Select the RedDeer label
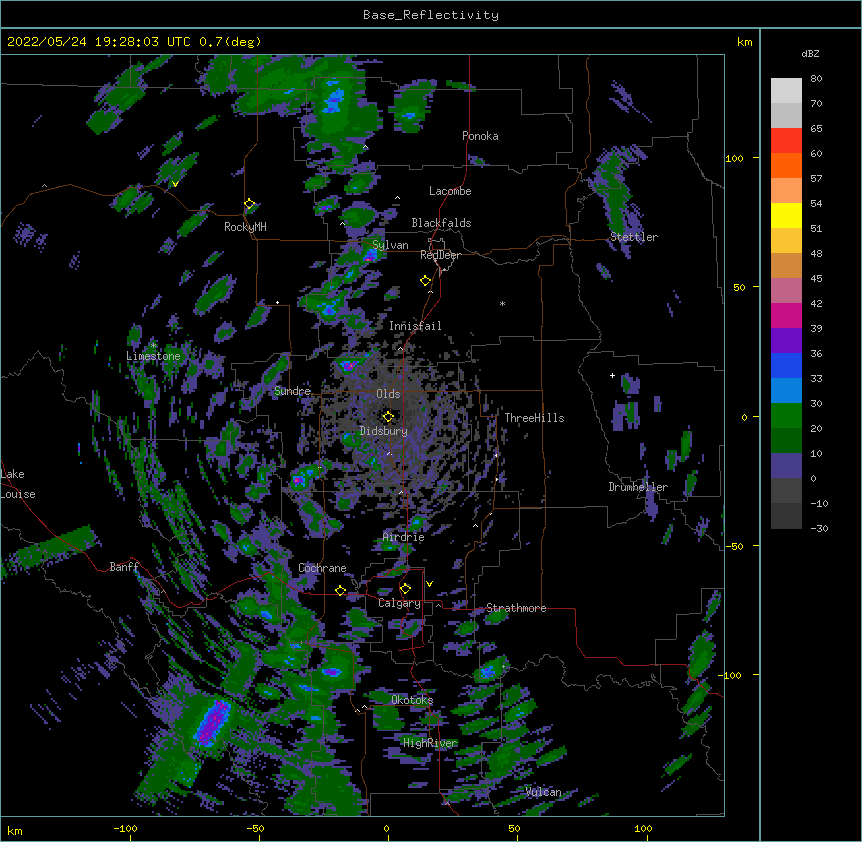This screenshot has height=842, width=862. (440, 255)
